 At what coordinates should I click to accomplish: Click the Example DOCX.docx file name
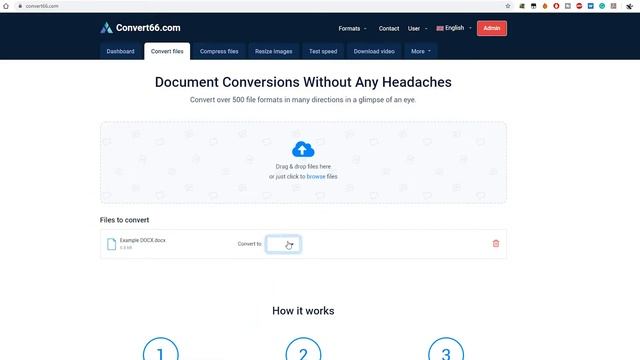142,240
